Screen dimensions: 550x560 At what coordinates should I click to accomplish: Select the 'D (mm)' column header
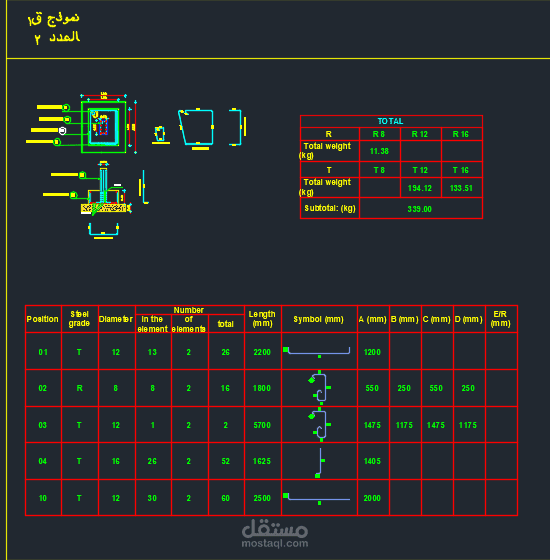point(469,319)
